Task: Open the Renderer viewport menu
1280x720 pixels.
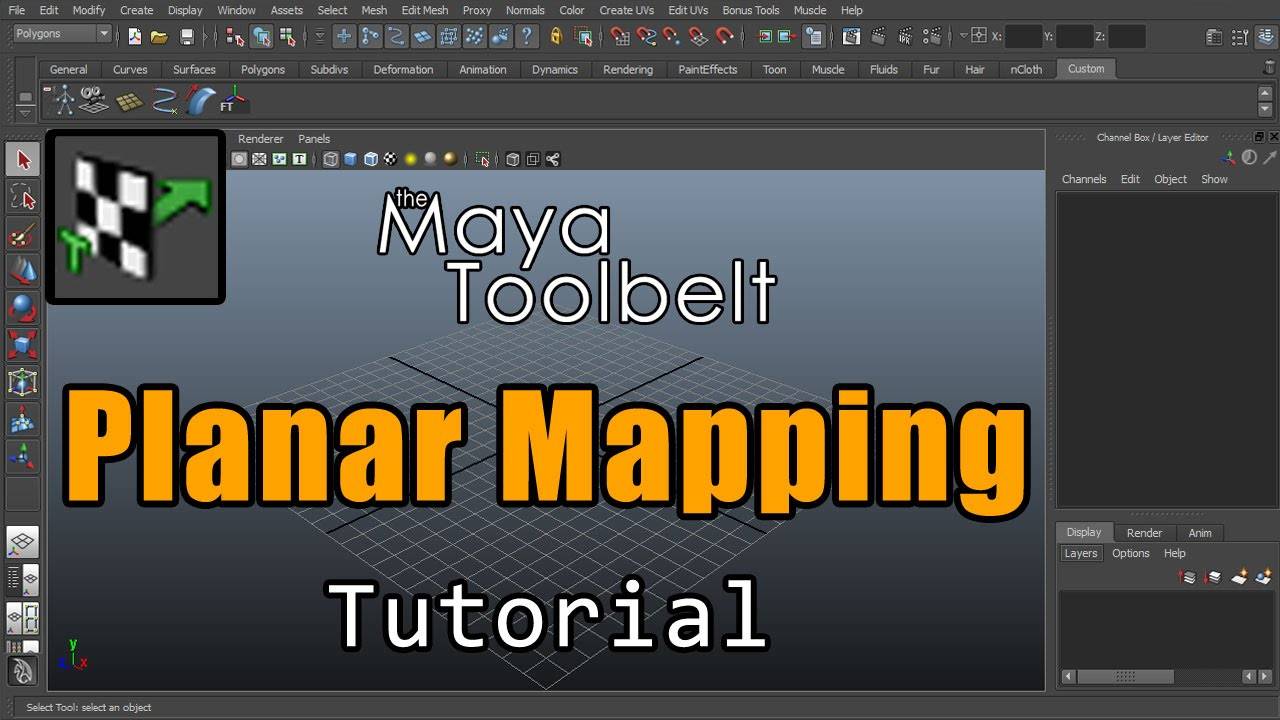Action: point(261,139)
